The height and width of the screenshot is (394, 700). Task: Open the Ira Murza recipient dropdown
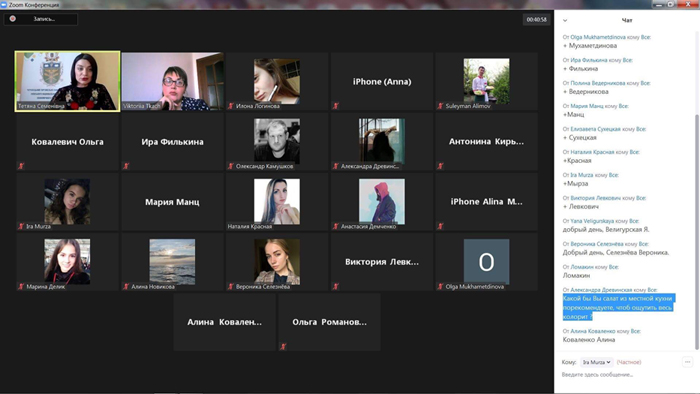pos(596,362)
